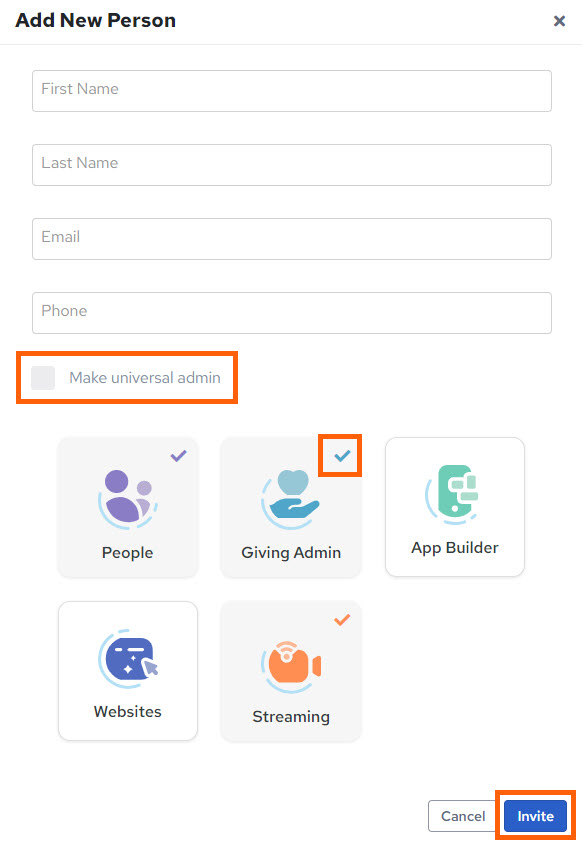The image size is (582, 847).
Task: Click the First Name input field
Action: pos(291,91)
